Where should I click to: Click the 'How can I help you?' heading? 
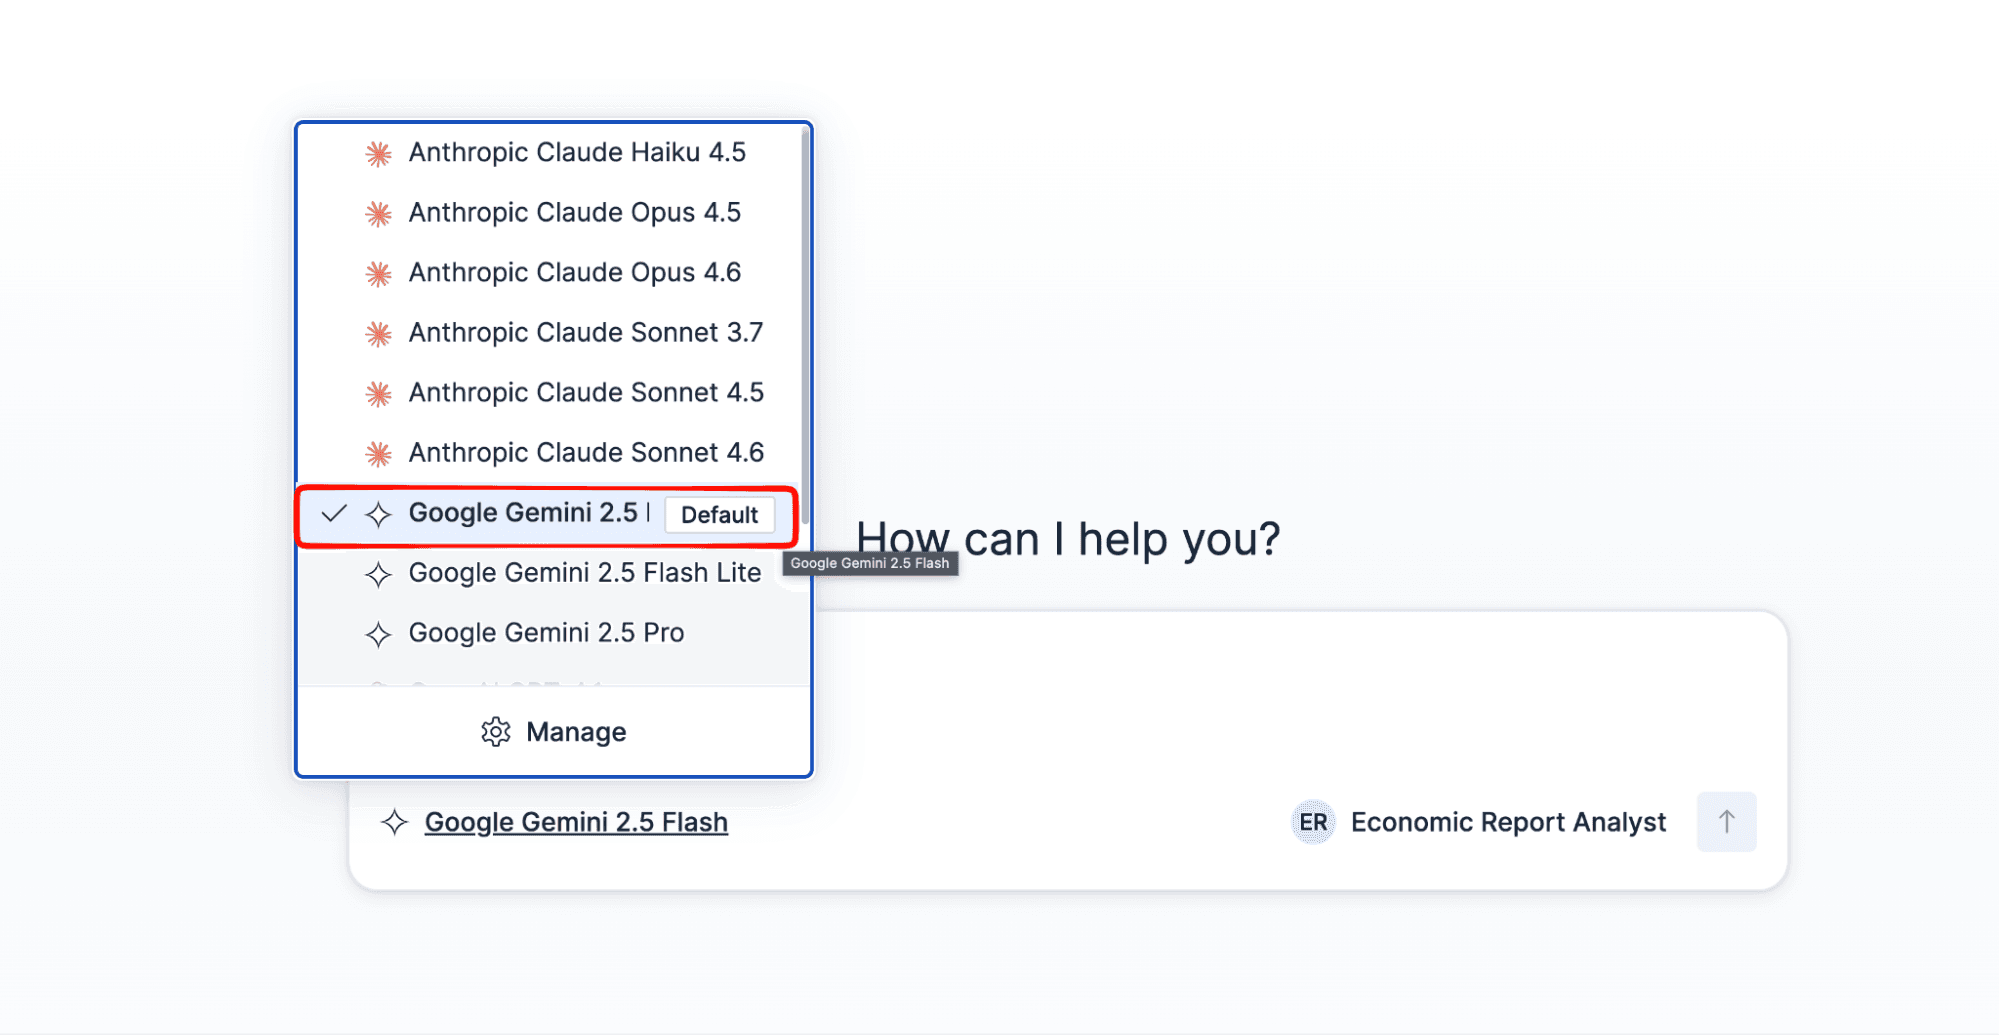pyautogui.click(x=1068, y=539)
